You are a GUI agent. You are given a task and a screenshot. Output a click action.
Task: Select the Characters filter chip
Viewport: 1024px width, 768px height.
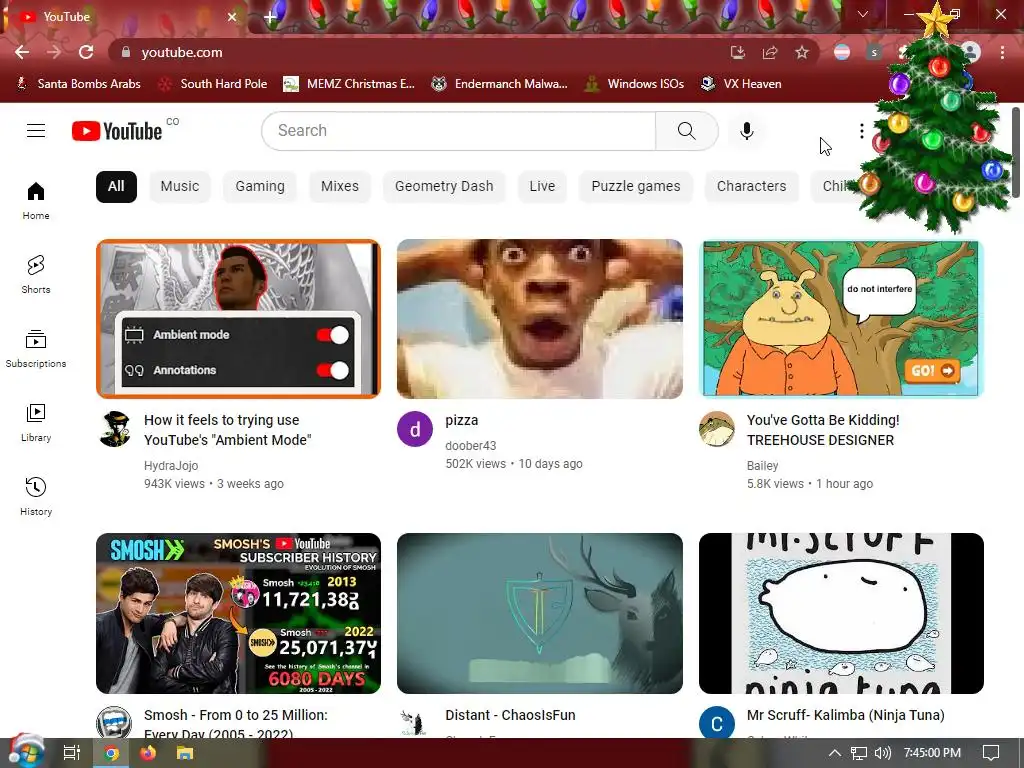[x=751, y=186]
